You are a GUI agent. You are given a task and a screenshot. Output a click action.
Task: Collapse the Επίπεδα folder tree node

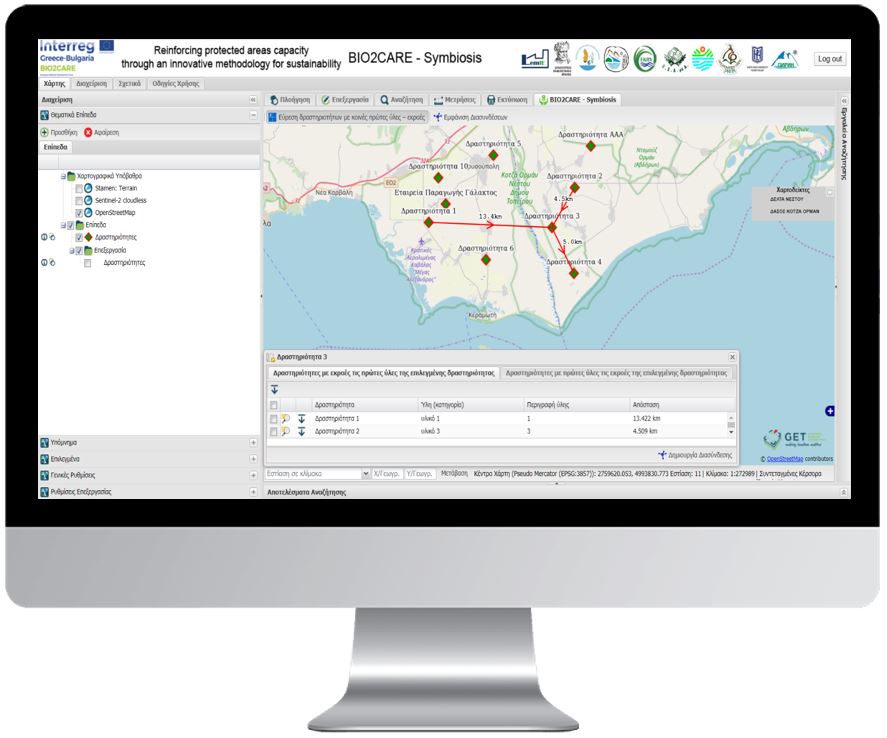coord(63,225)
